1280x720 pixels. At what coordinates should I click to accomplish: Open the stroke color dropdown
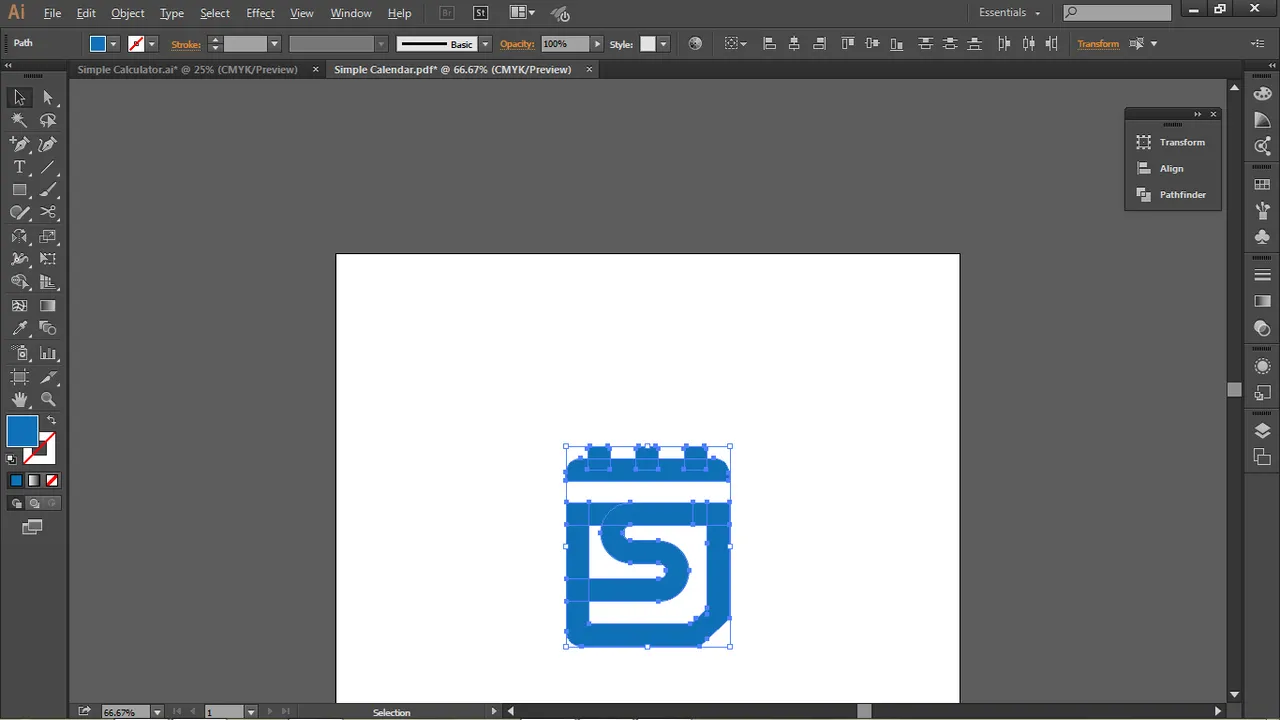point(152,44)
